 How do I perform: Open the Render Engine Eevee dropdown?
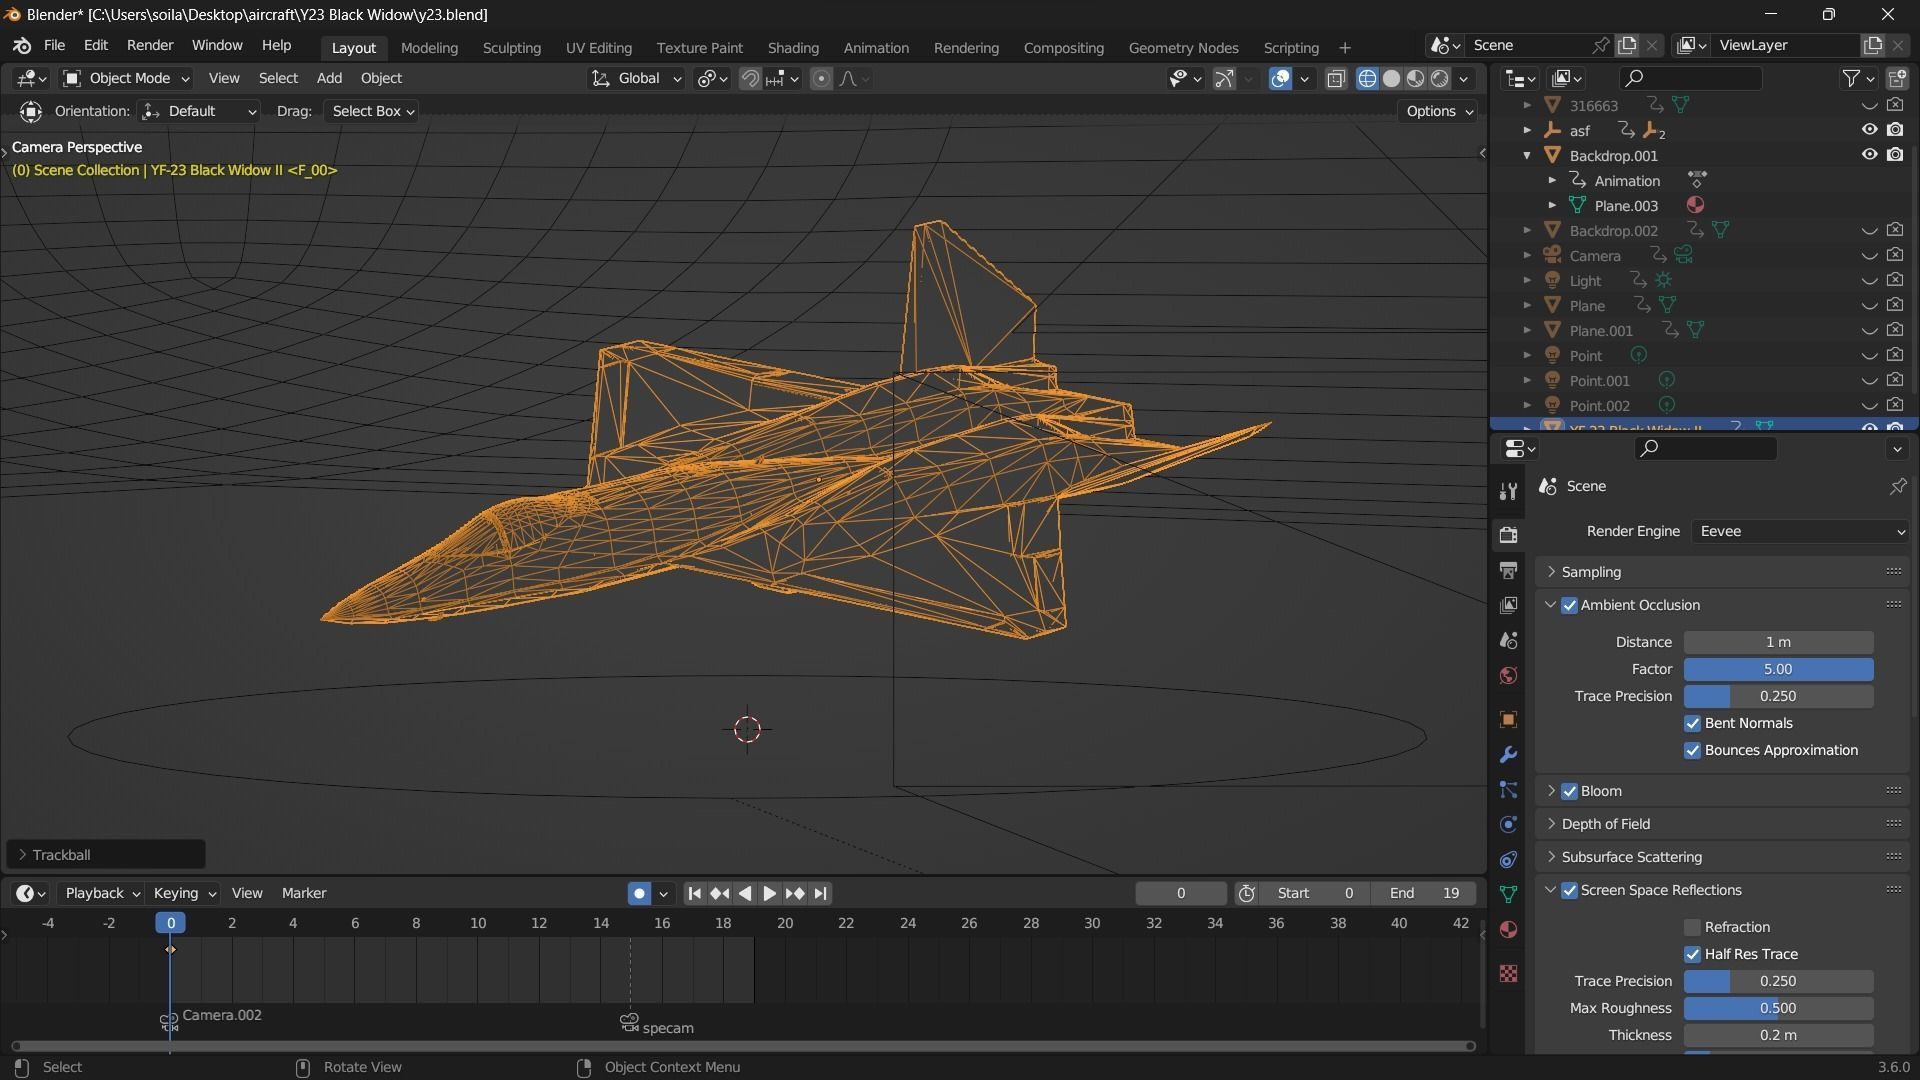pos(1799,531)
